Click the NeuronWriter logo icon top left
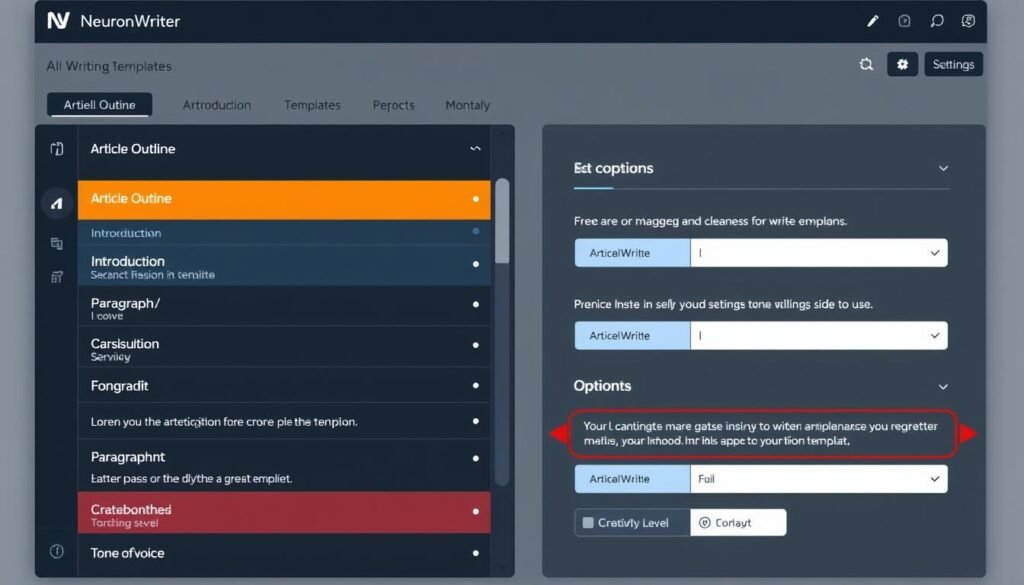1024x585 pixels. coord(56,20)
